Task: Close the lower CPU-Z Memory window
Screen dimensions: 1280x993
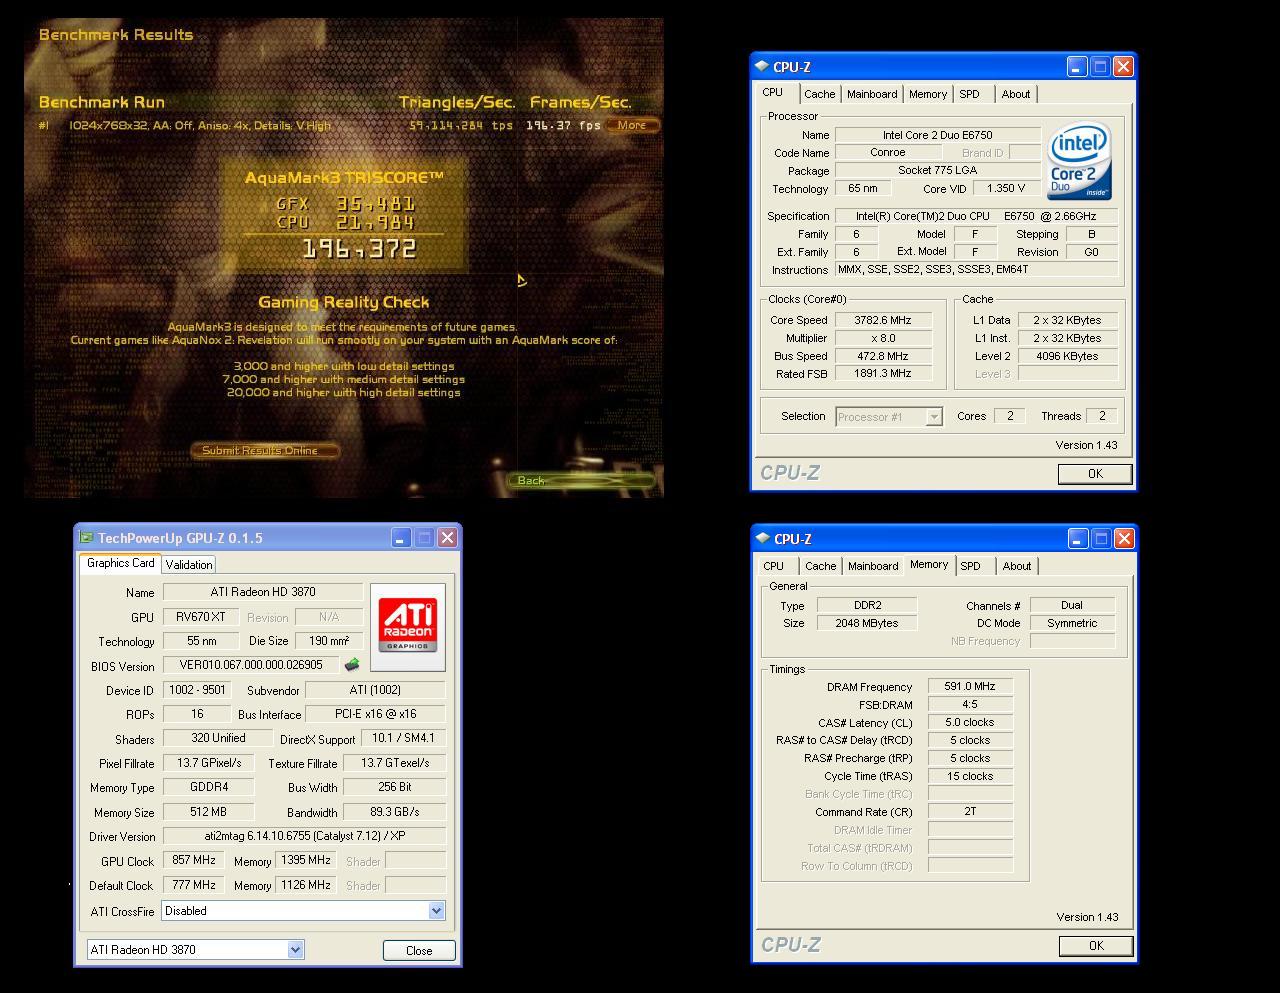Action: (1124, 538)
